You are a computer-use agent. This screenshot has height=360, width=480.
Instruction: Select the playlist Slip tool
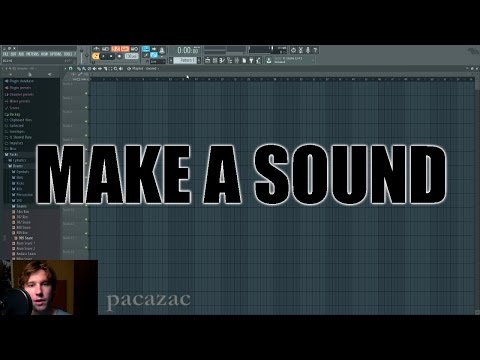pyautogui.click(x=99, y=68)
